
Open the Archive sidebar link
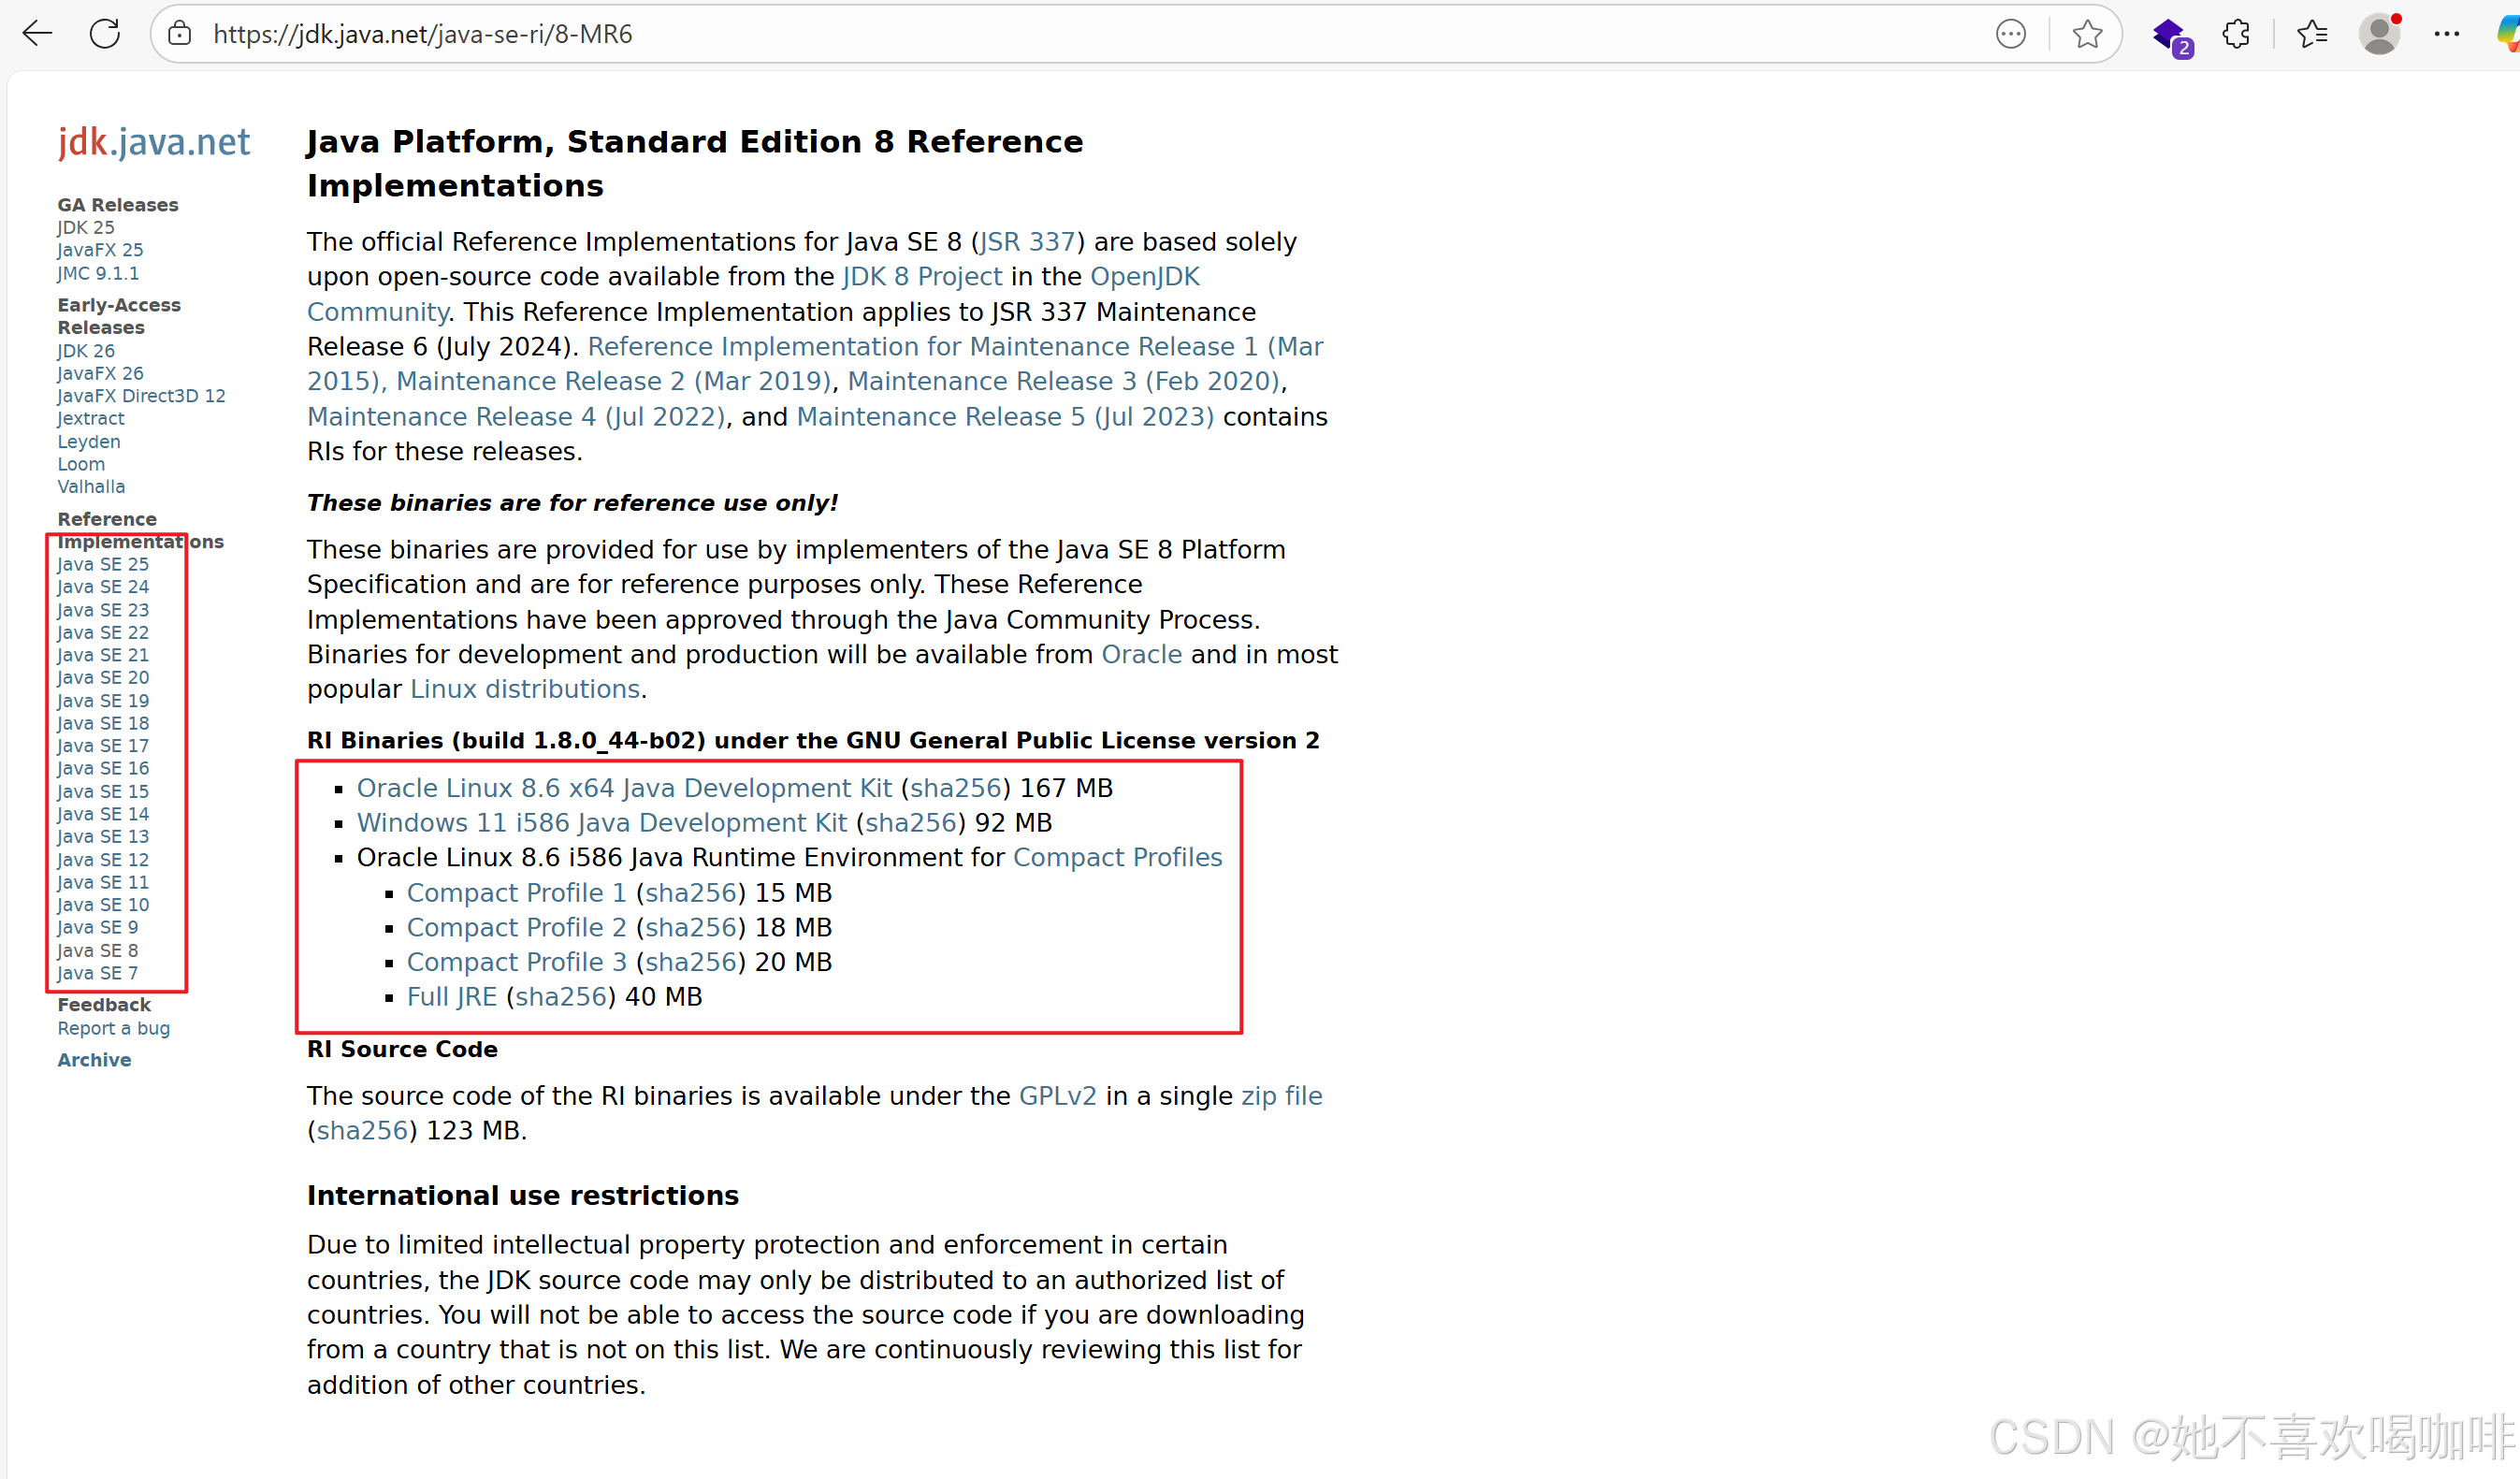click(94, 1060)
